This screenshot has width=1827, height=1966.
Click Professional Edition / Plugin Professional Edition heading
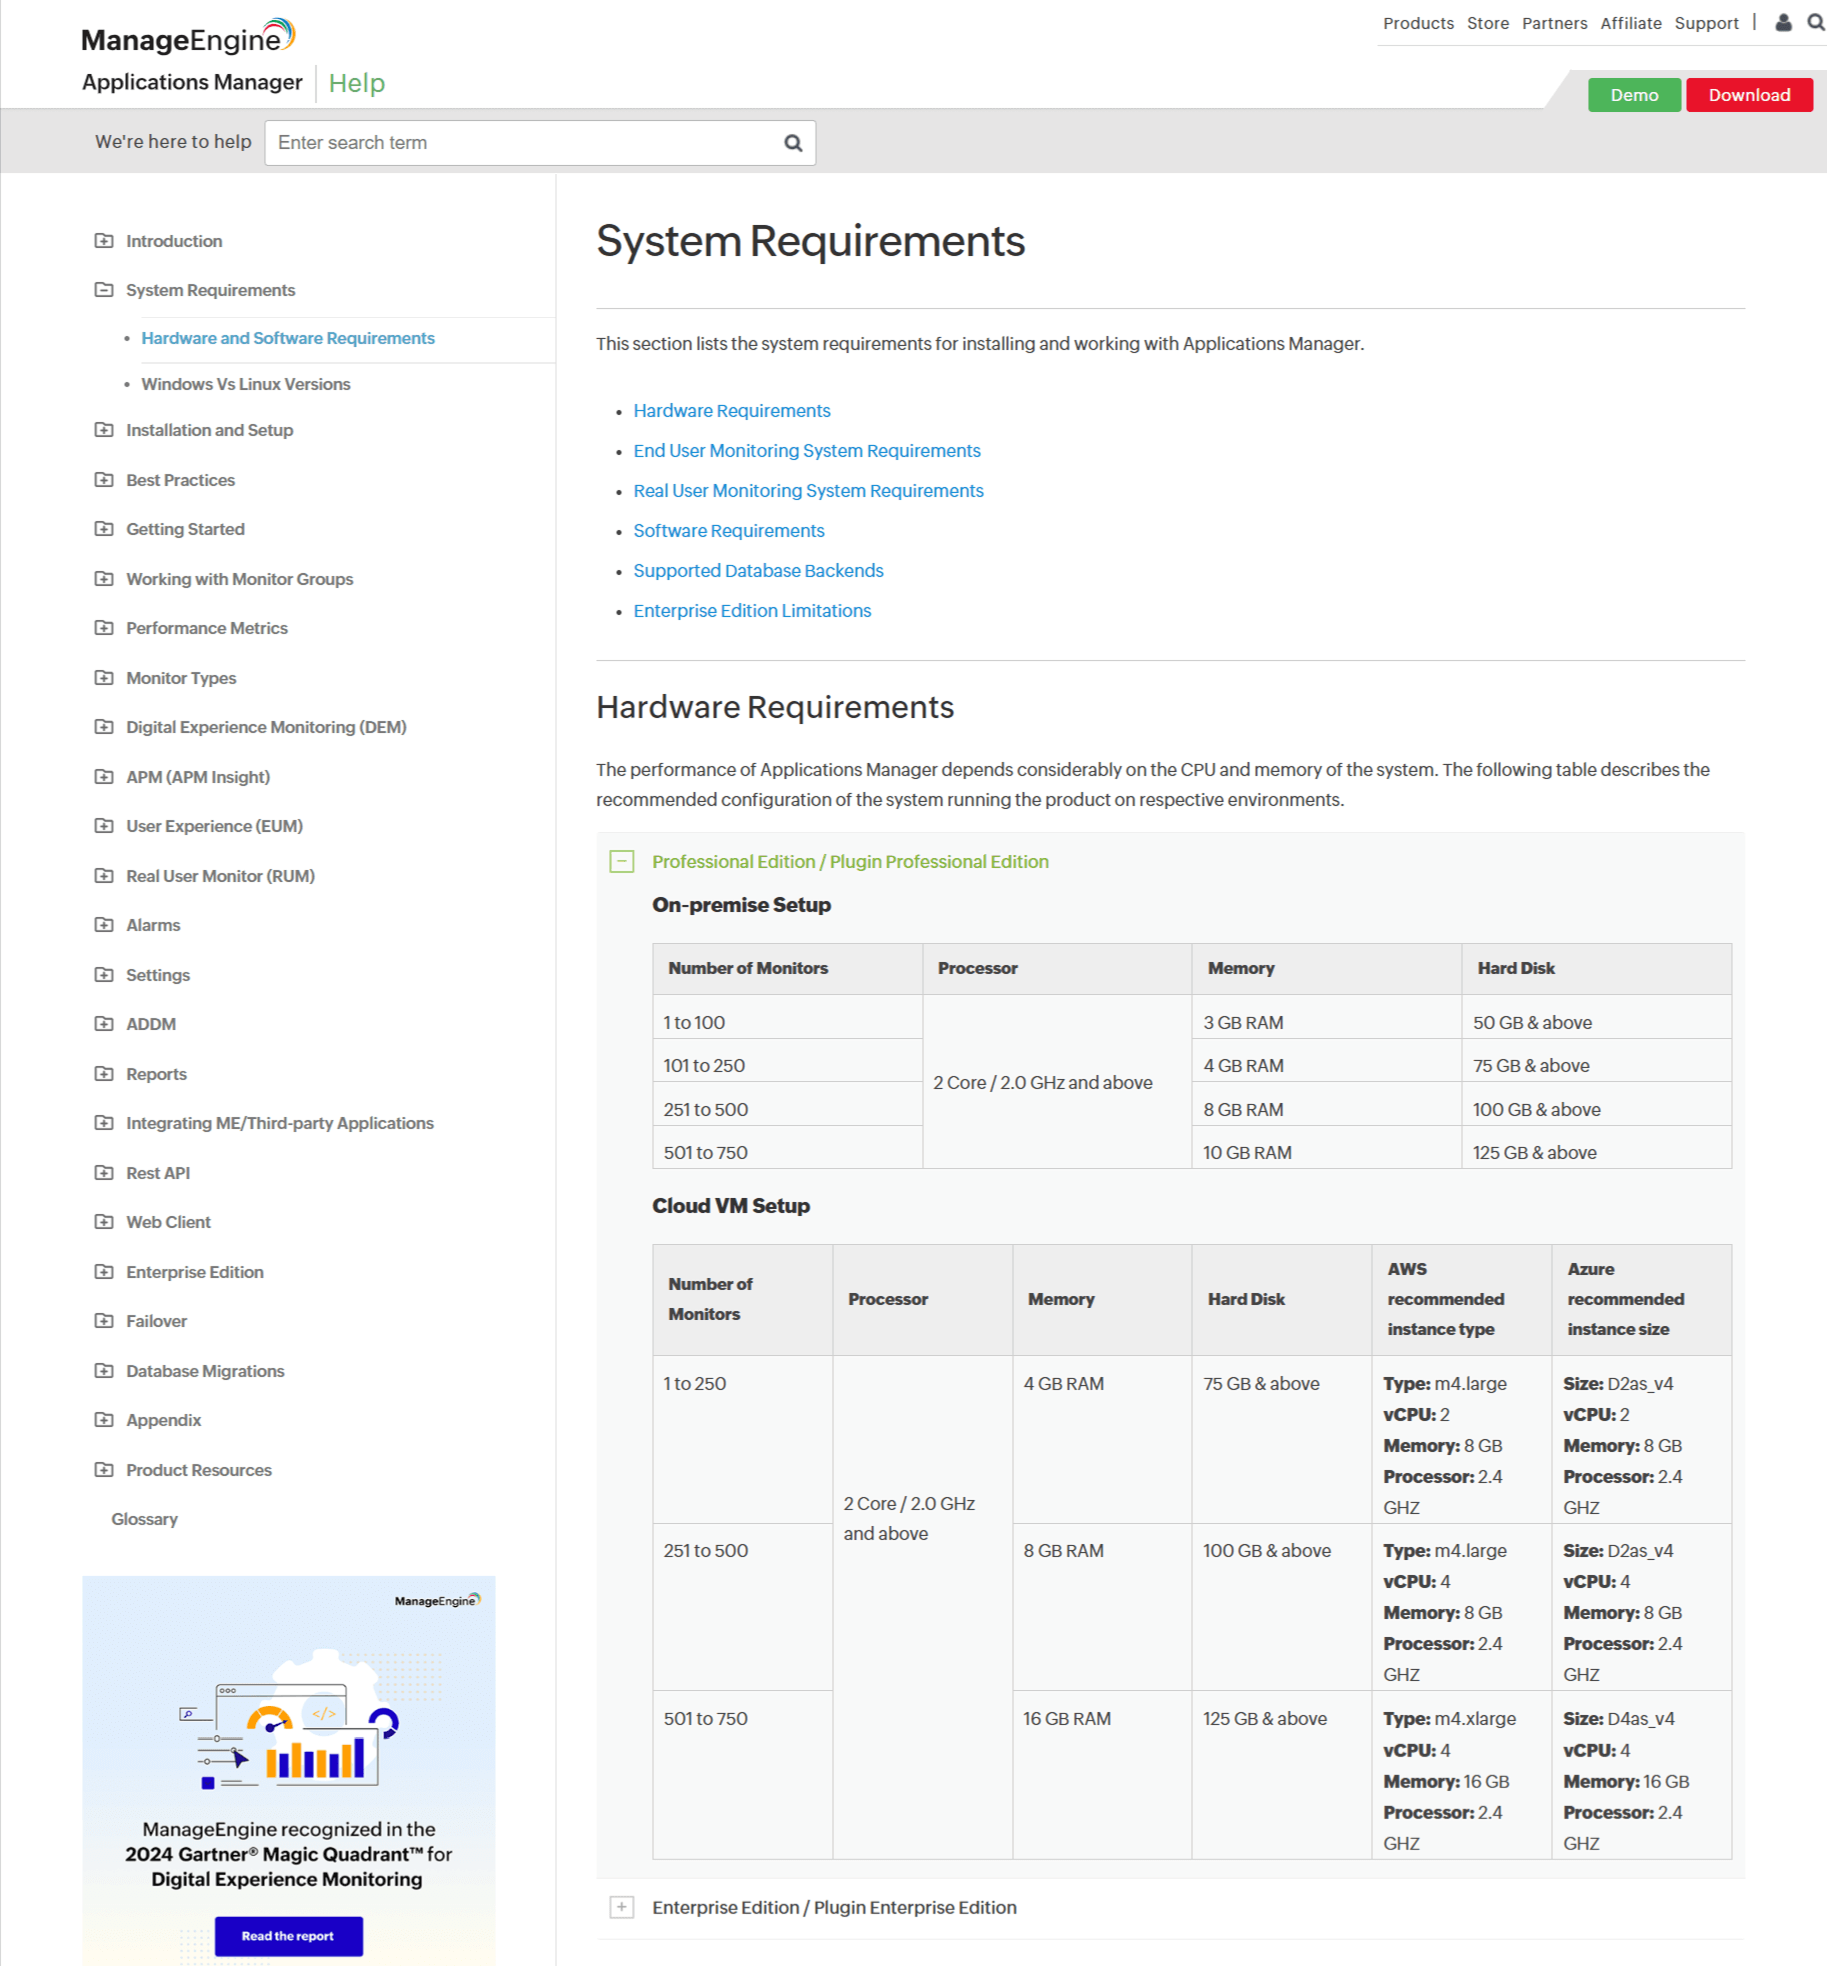850,861
